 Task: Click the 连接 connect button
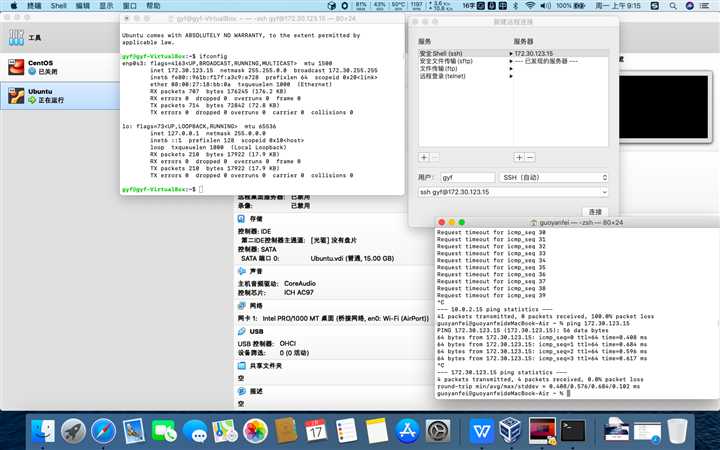coord(595,212)
